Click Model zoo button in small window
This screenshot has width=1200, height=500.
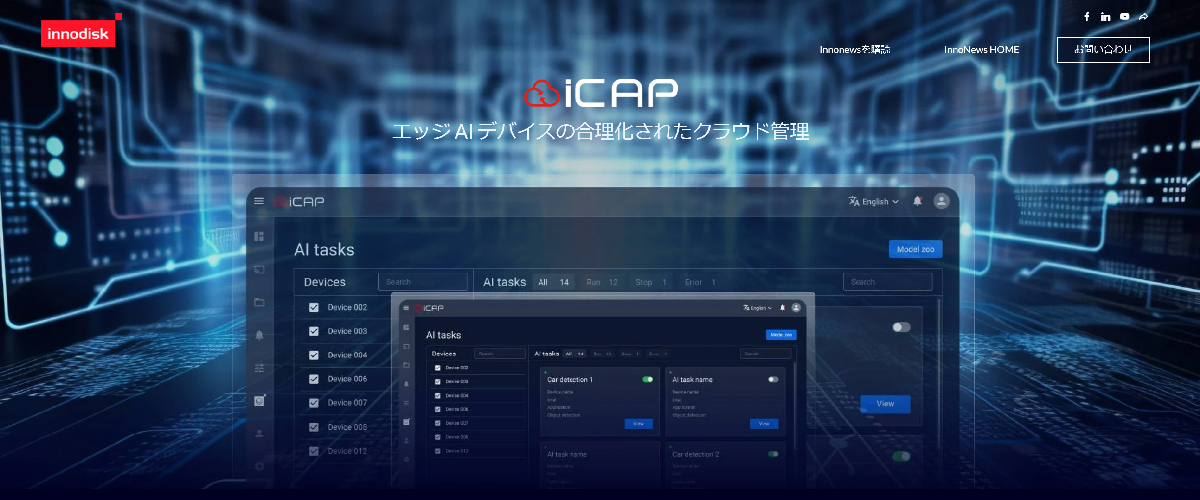(781, 335)
